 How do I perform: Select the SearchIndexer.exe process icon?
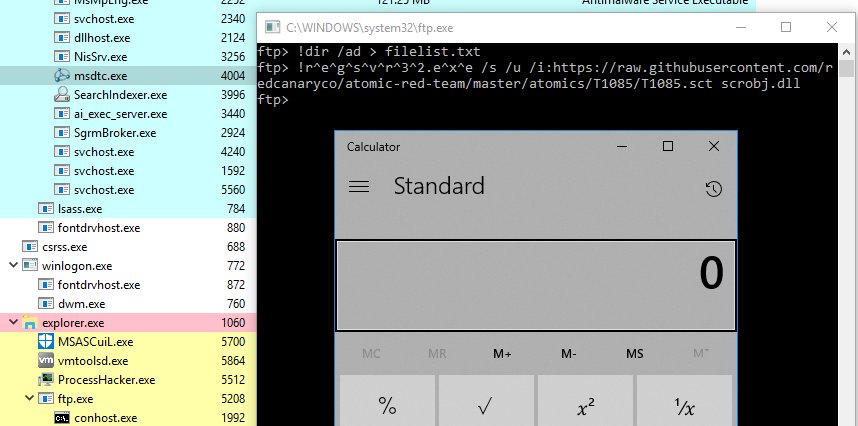pos(62,95)
